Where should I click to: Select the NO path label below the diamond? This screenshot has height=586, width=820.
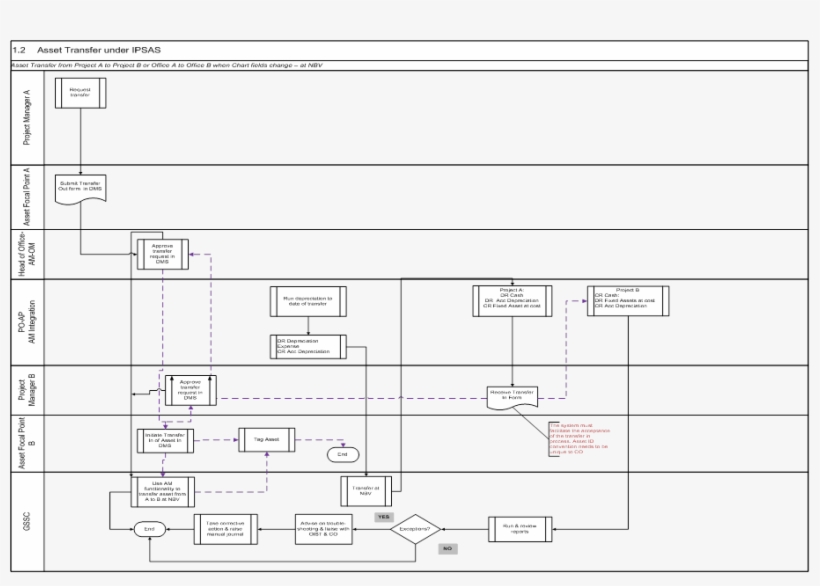pos(446,546)
